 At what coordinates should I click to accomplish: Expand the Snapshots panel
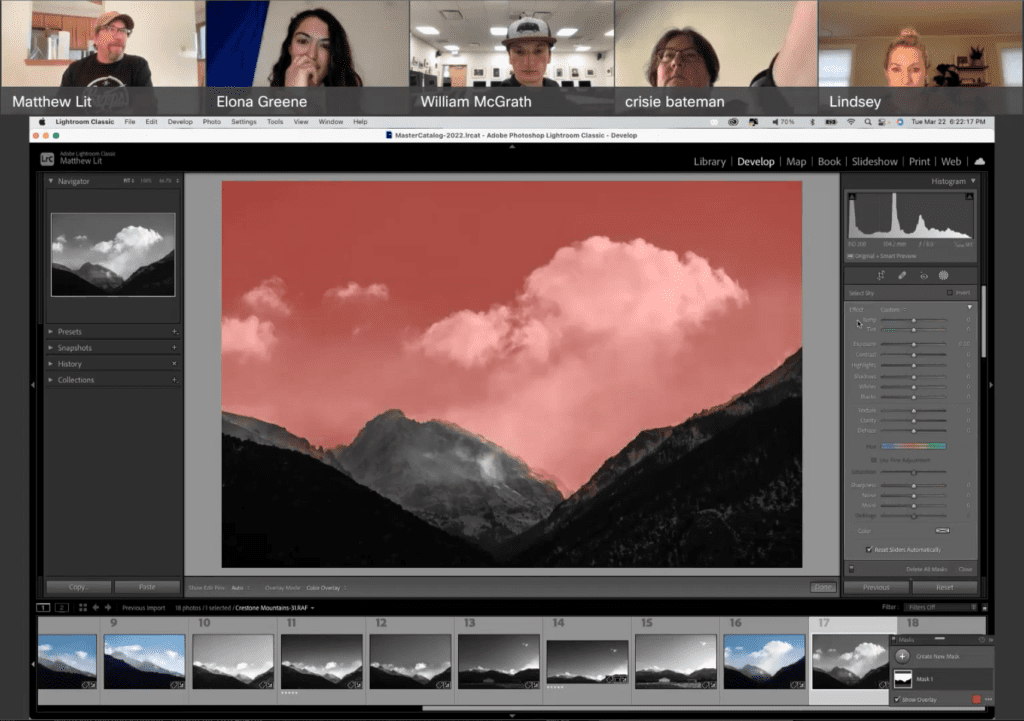tap(74, 348)
